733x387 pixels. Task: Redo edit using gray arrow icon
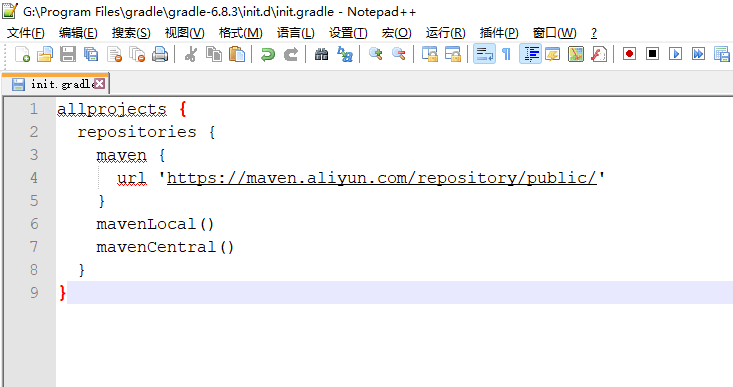click(291, 54)
